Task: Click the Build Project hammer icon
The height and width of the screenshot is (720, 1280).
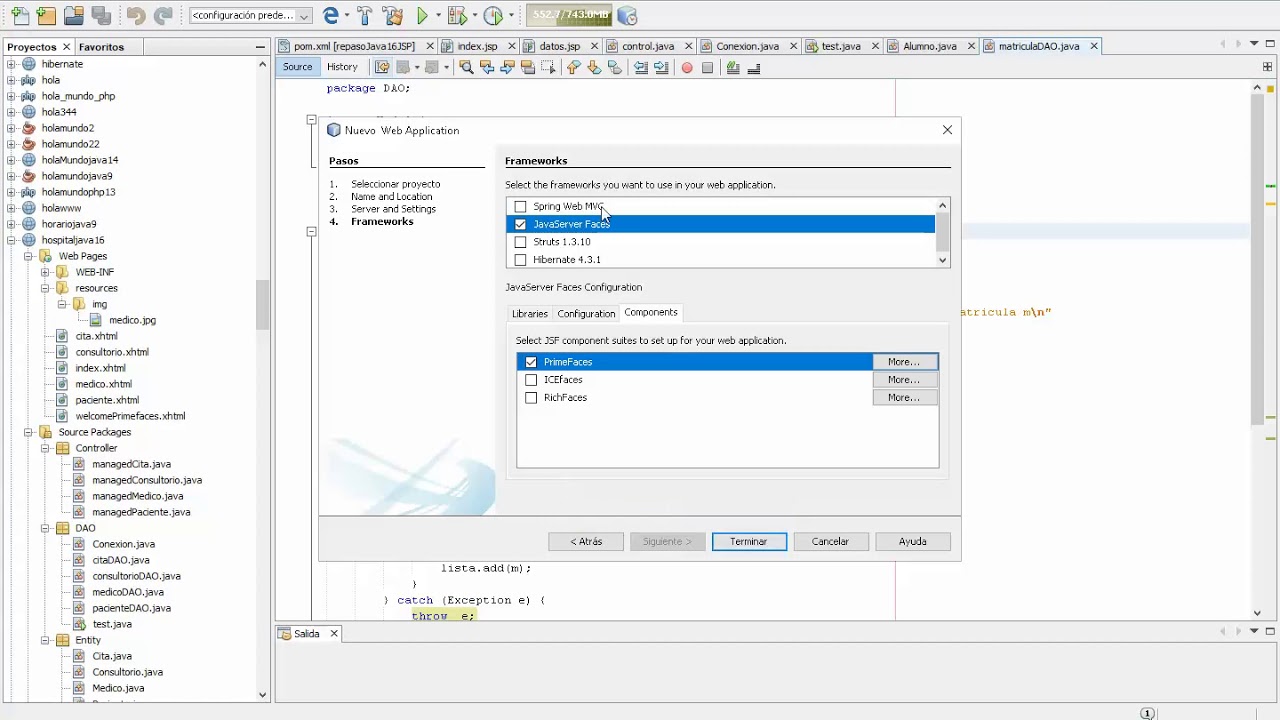Action: pos(364,15)
